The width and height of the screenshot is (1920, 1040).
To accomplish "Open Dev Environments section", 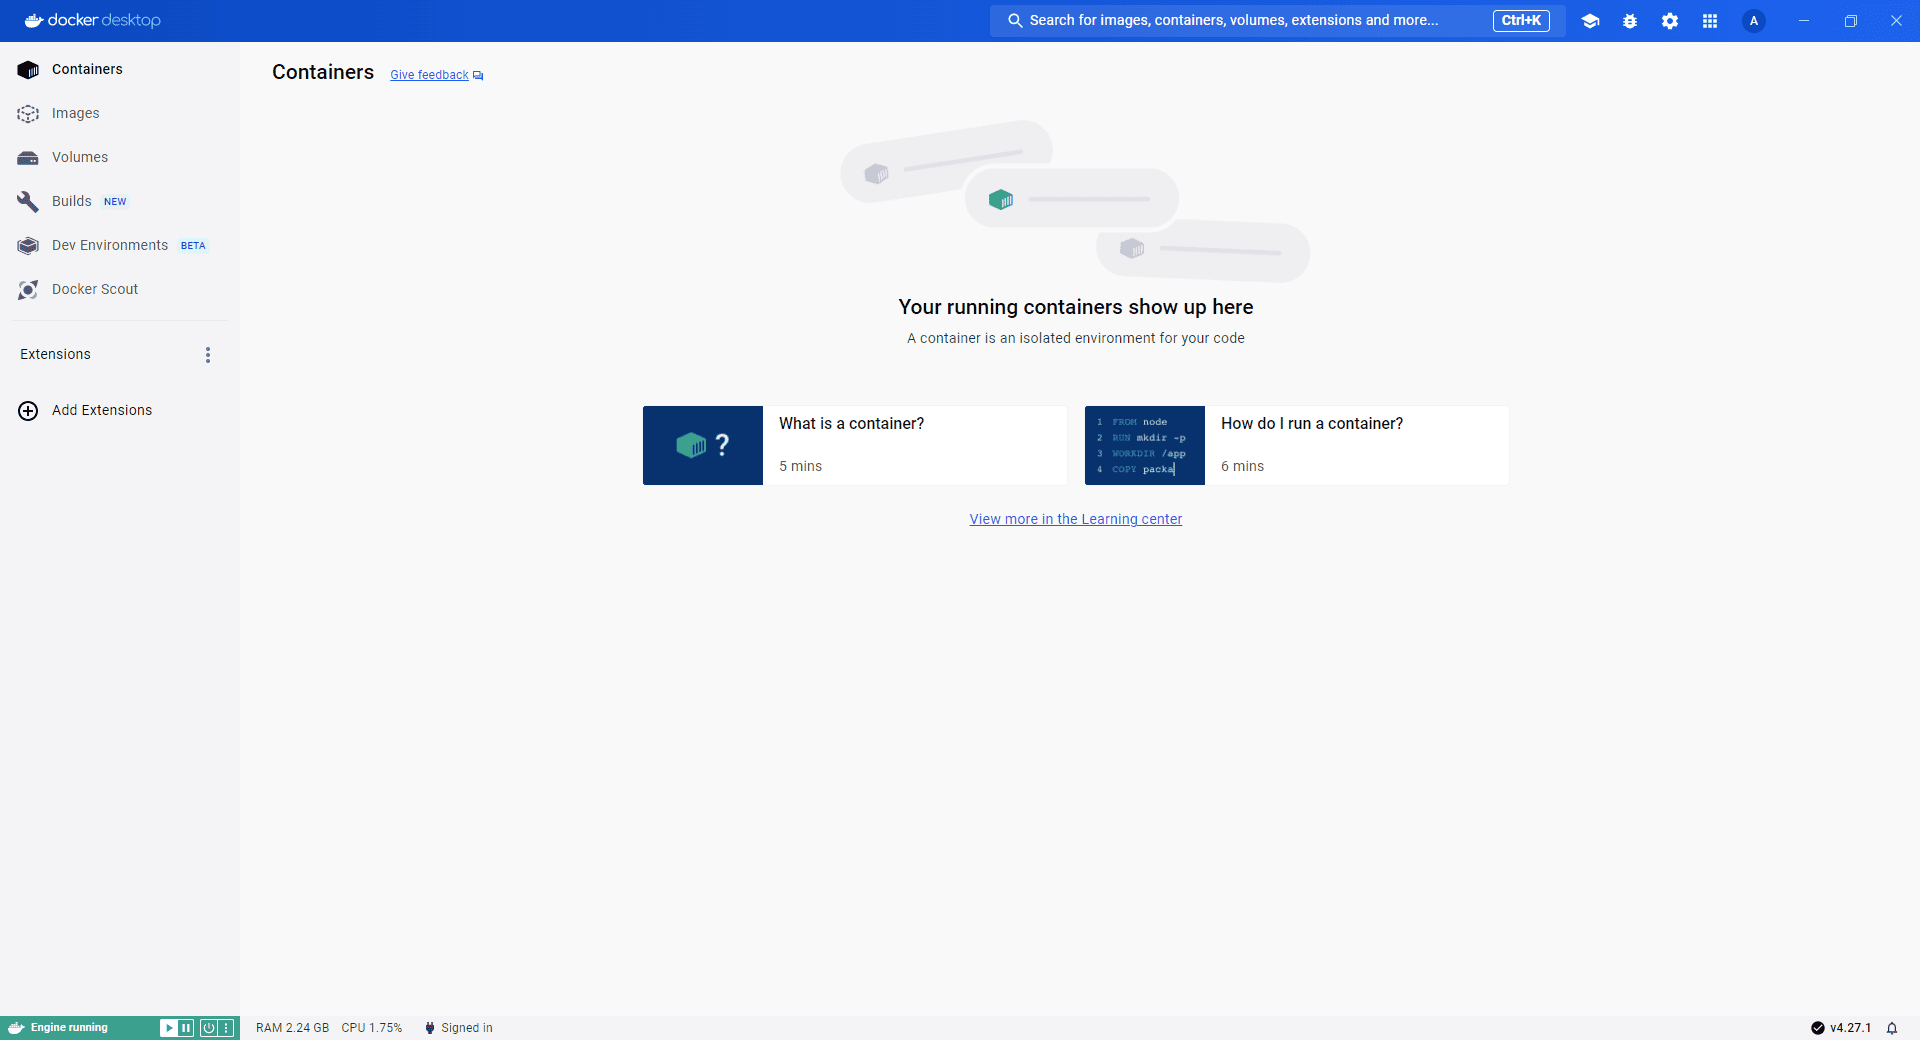I will pos(120,245).
